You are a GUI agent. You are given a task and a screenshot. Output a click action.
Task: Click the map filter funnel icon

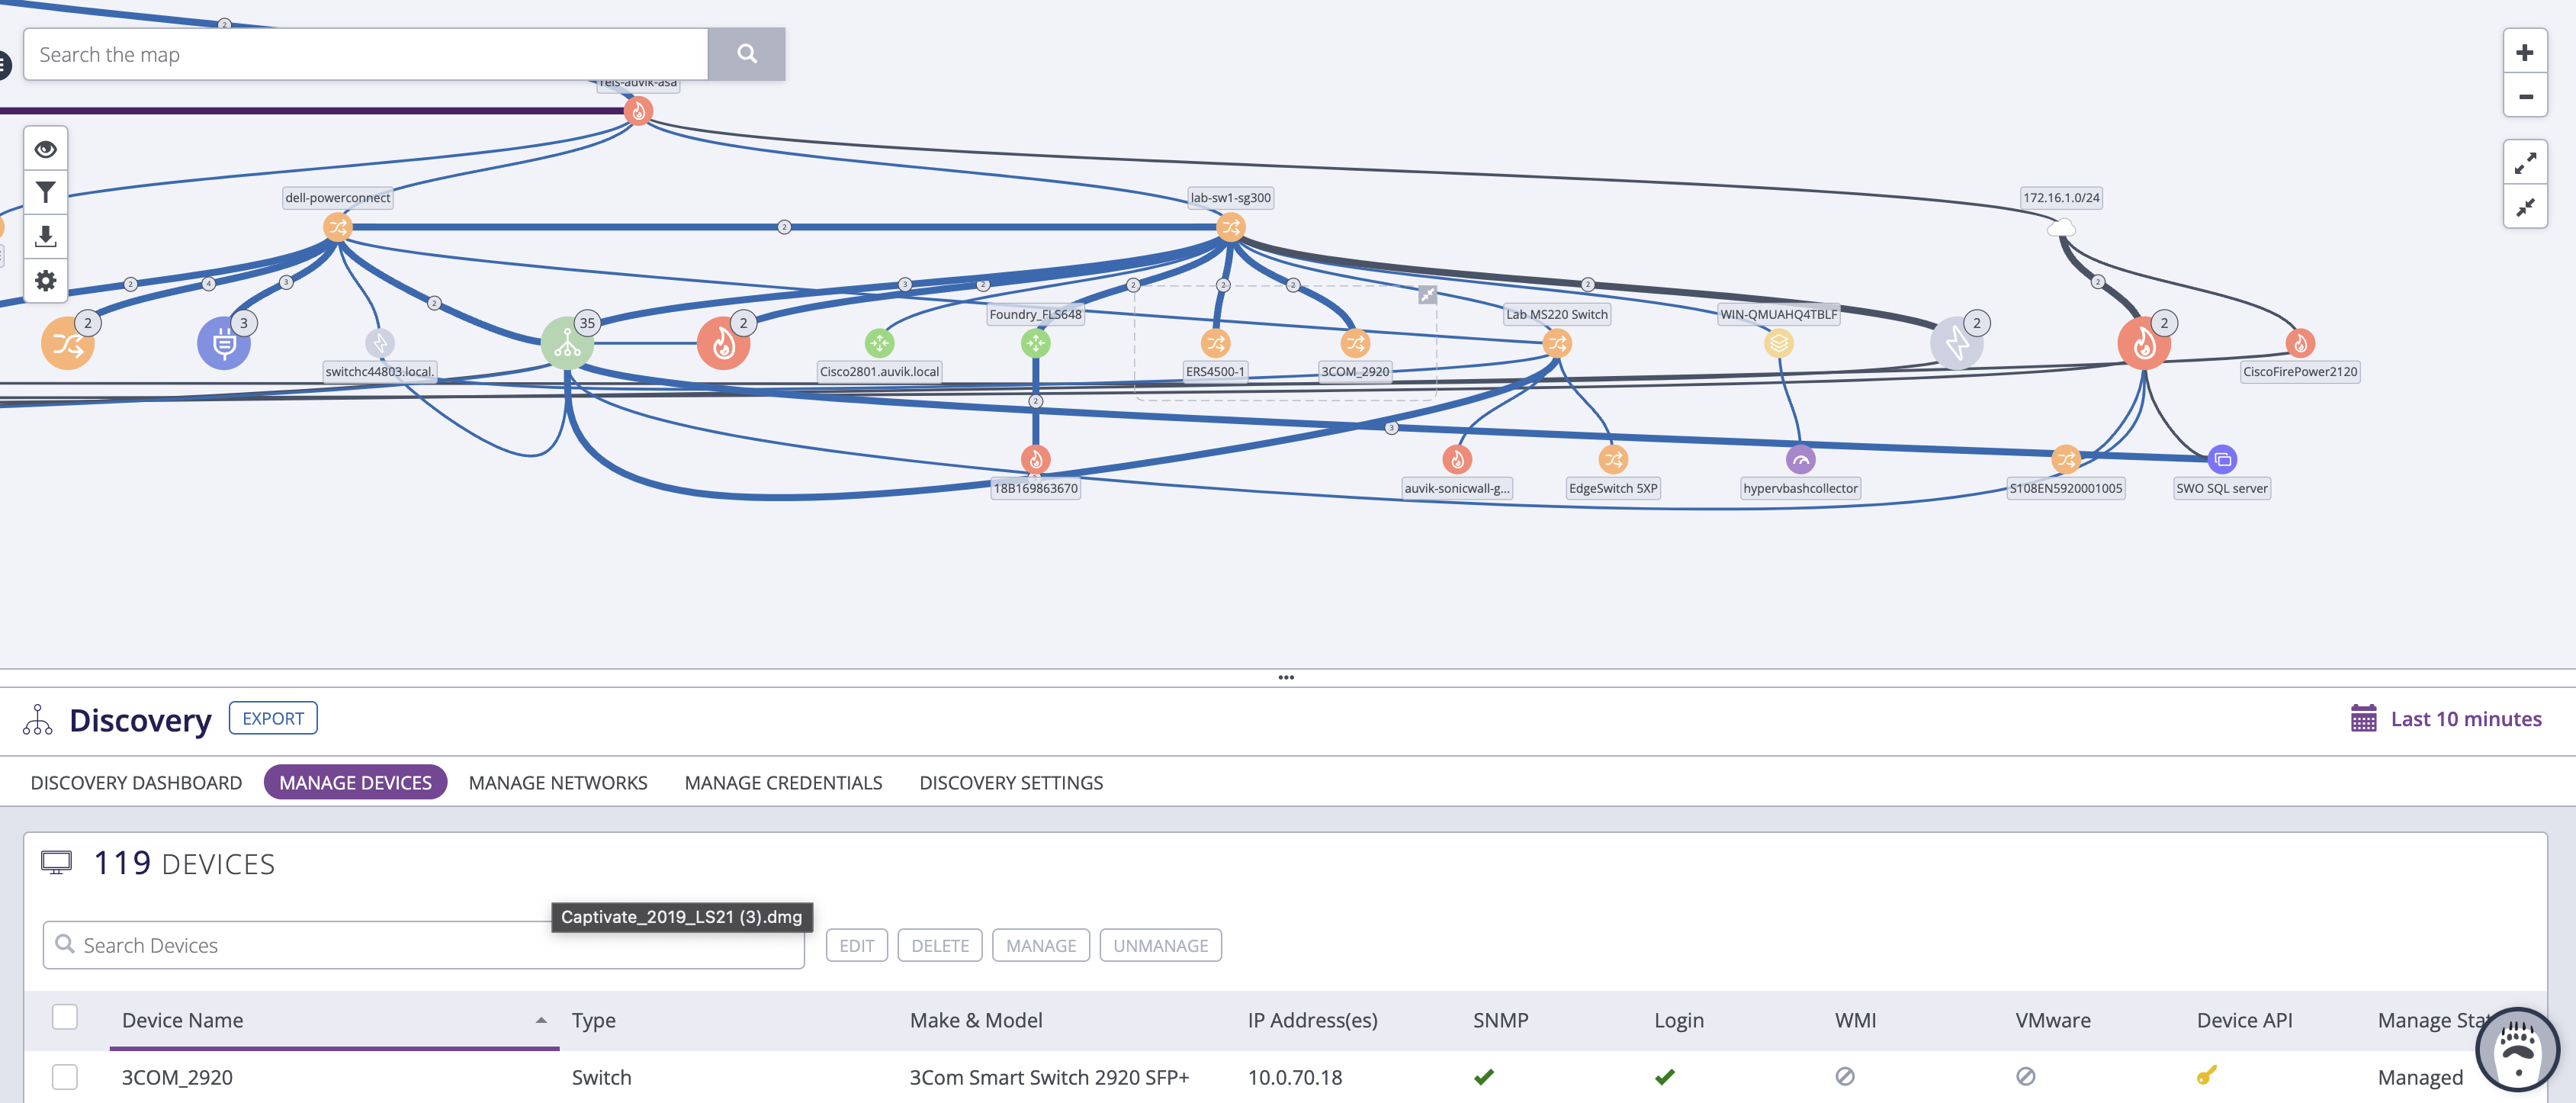point(45,192)
